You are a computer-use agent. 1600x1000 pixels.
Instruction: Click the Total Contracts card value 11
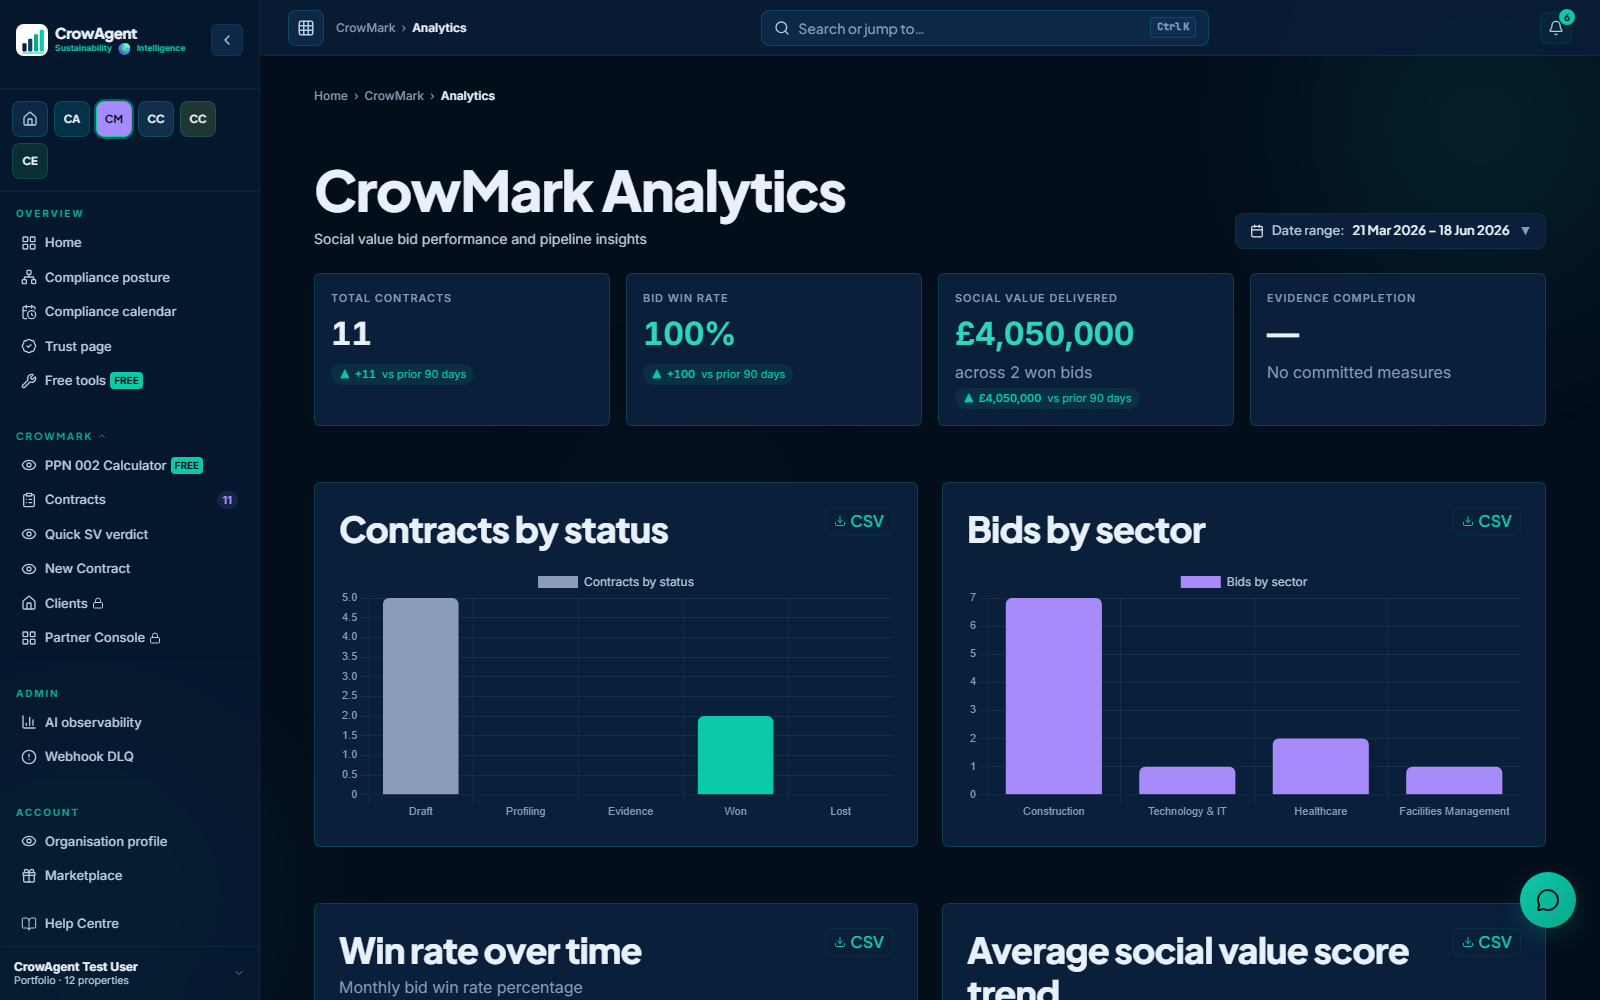(x=351, y=334)
